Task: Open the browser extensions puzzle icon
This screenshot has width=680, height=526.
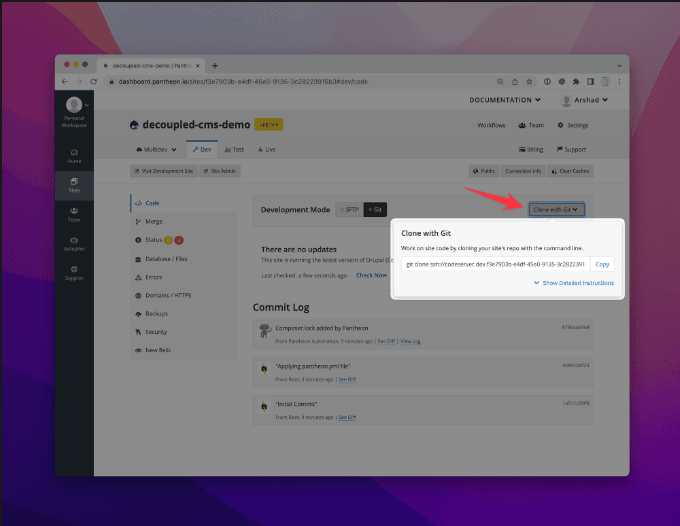Action: click(576, 82)
